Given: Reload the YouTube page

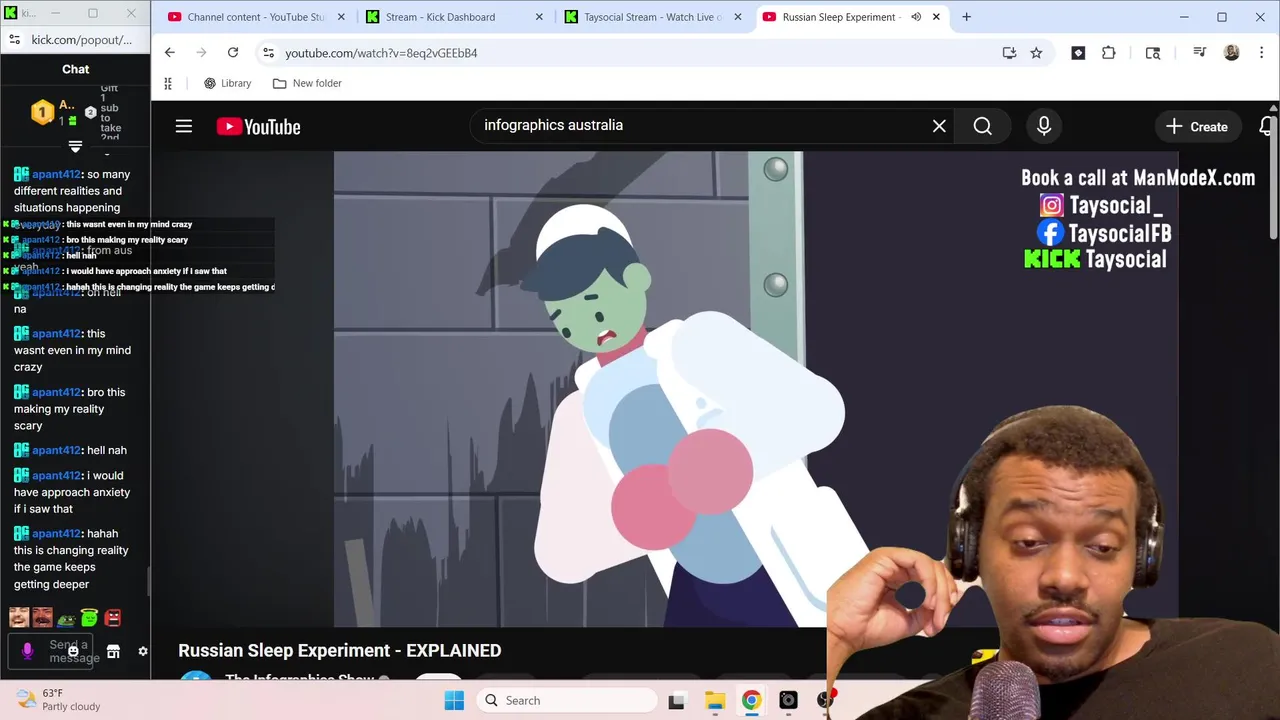Looking at the screenshot, I should point(233,53).
